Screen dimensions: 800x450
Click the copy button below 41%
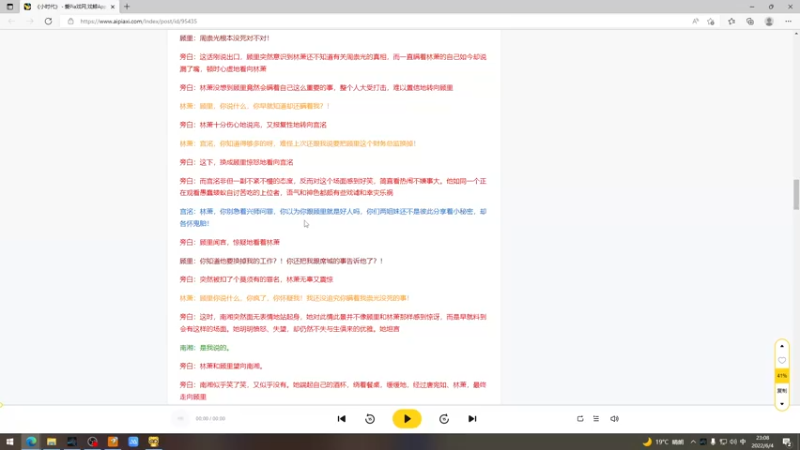(782, 391)
